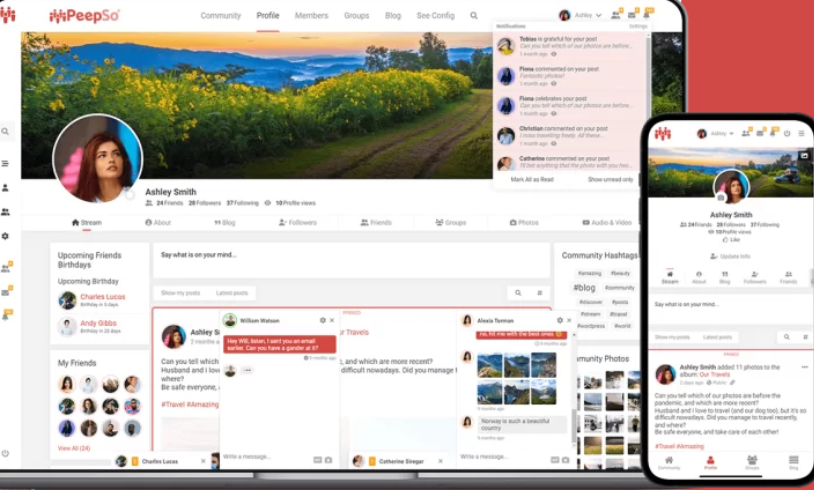This screenshot has height=490, width=814.
Task: Close the Alexia Torman chat window
Action: tap(569, 320)
